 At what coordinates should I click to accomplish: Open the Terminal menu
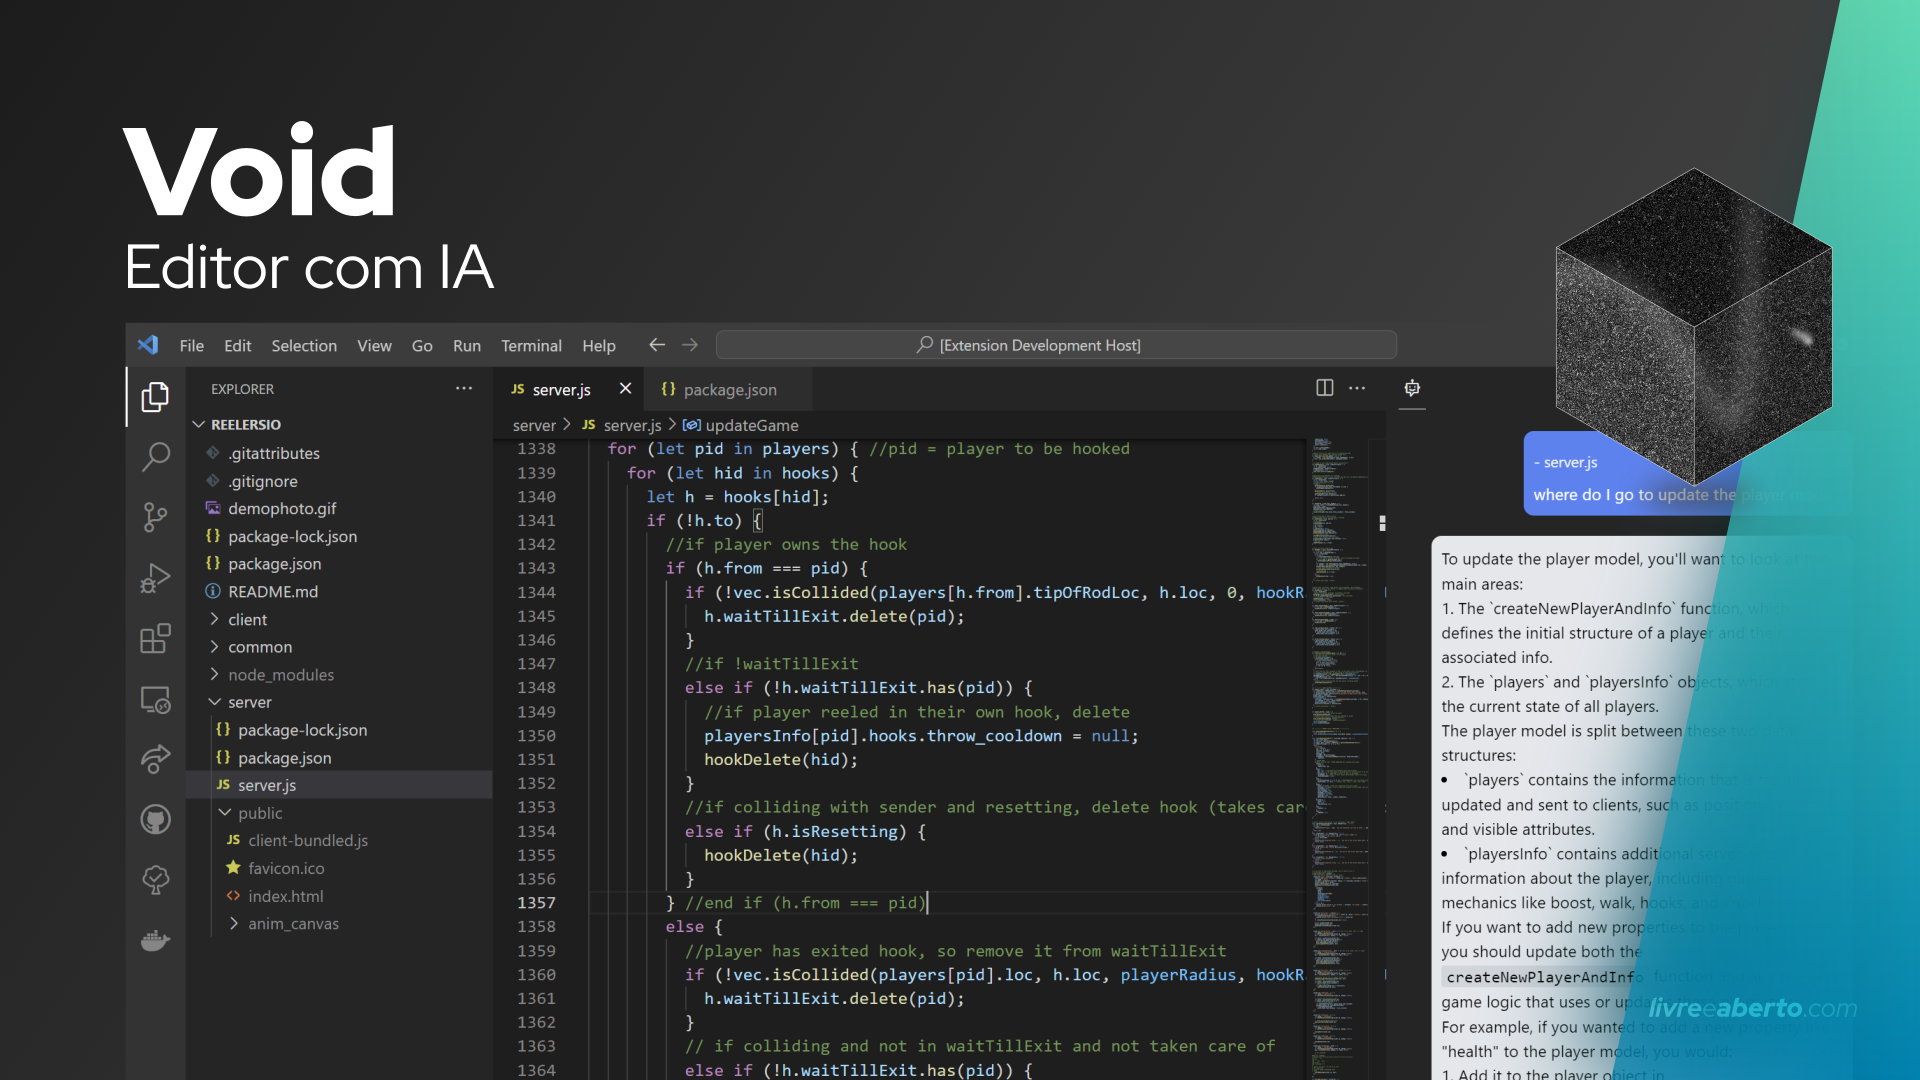[531, 345]
